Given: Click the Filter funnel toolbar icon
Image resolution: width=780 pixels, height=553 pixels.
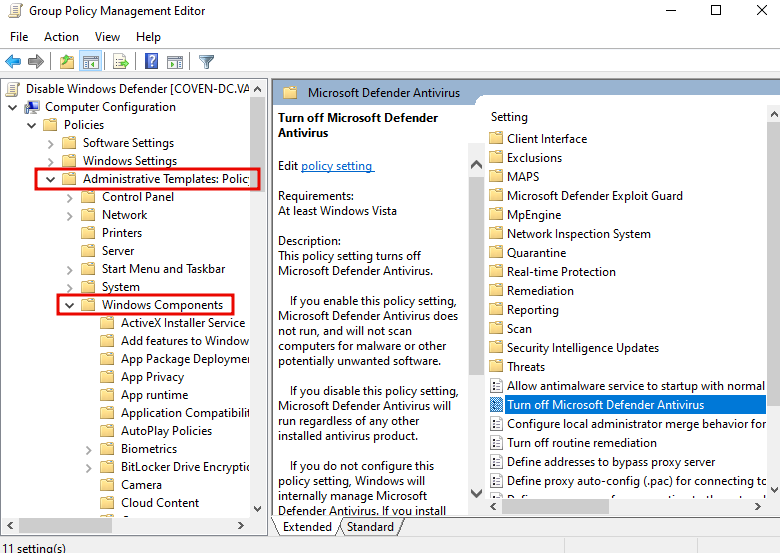Looking at the screenshot, I should (206, 62).
